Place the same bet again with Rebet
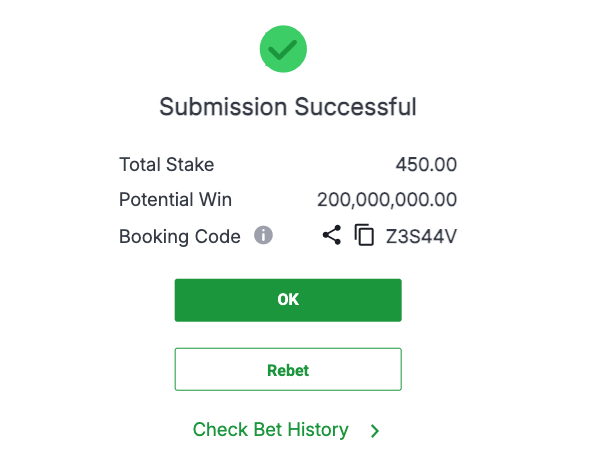 click(288, 369)
